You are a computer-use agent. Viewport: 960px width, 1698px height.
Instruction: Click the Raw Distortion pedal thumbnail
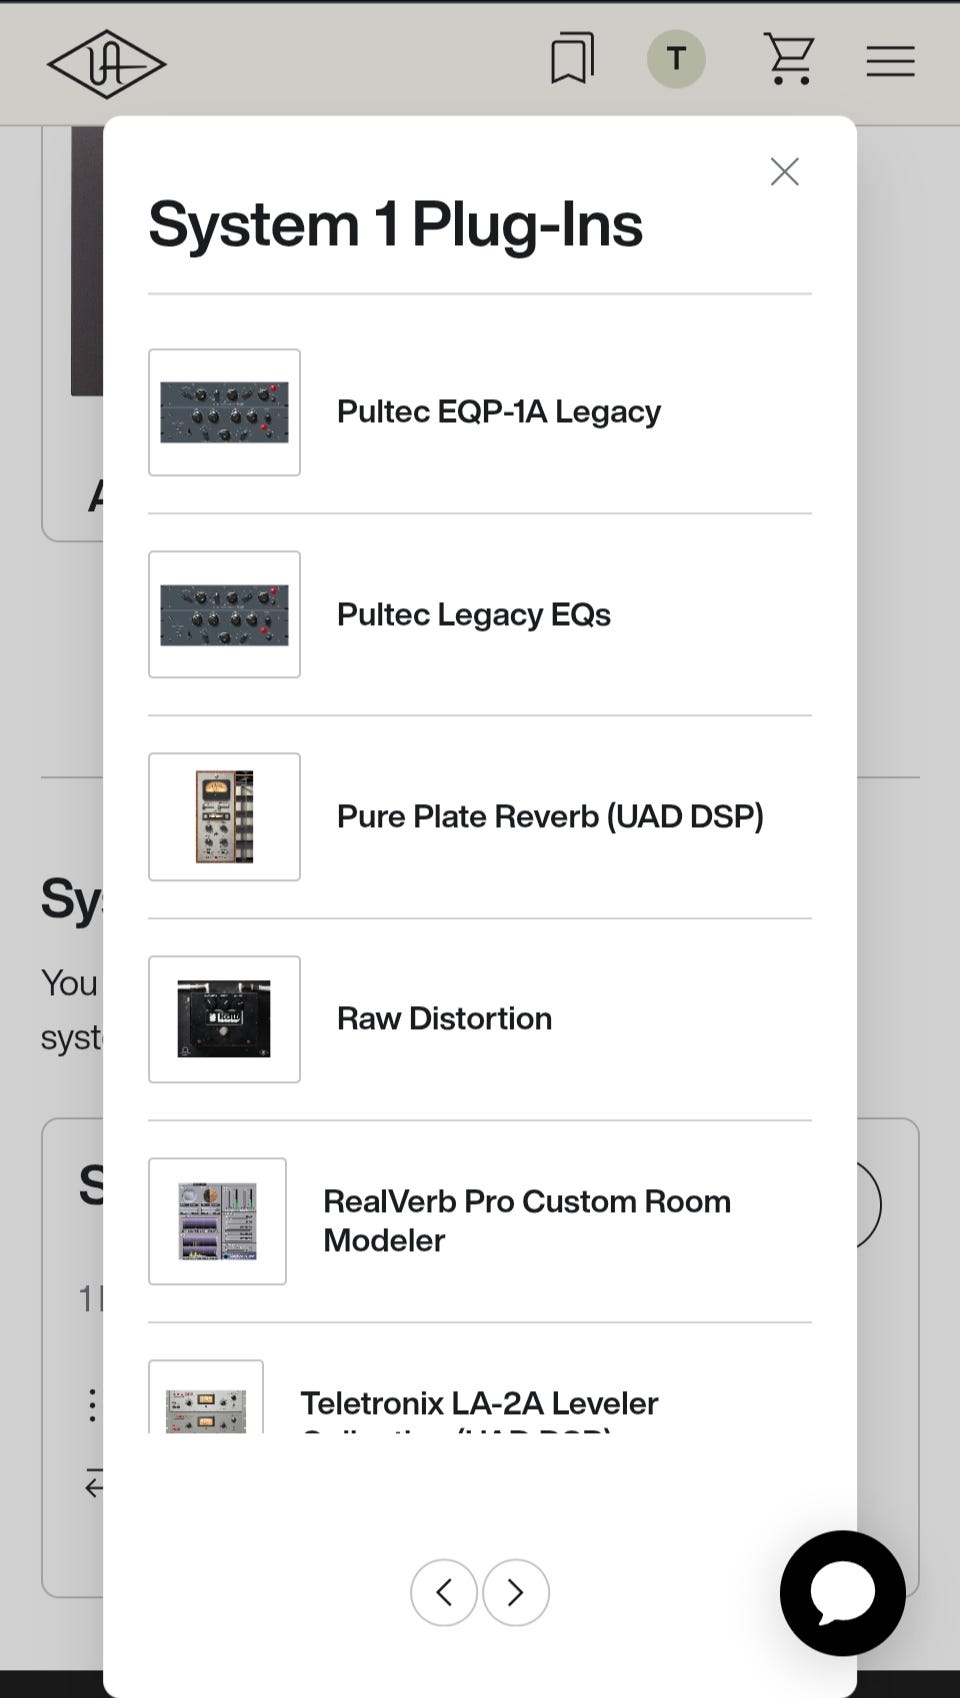(x=224, y=1019)
